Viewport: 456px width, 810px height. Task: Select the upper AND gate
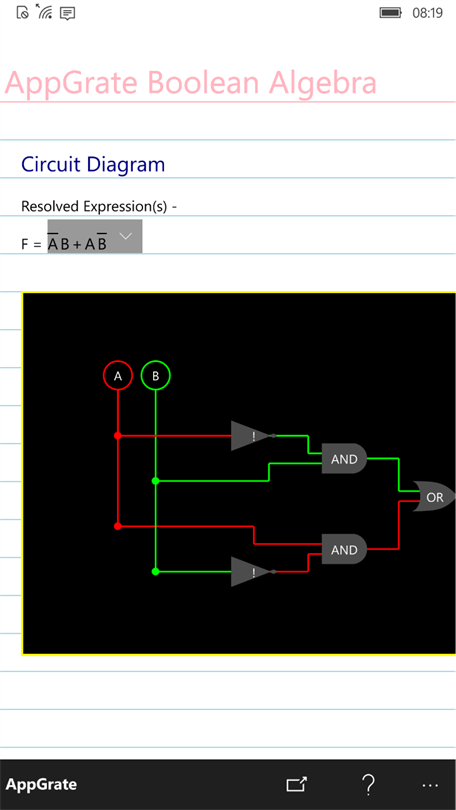click(x=344, y=458)
